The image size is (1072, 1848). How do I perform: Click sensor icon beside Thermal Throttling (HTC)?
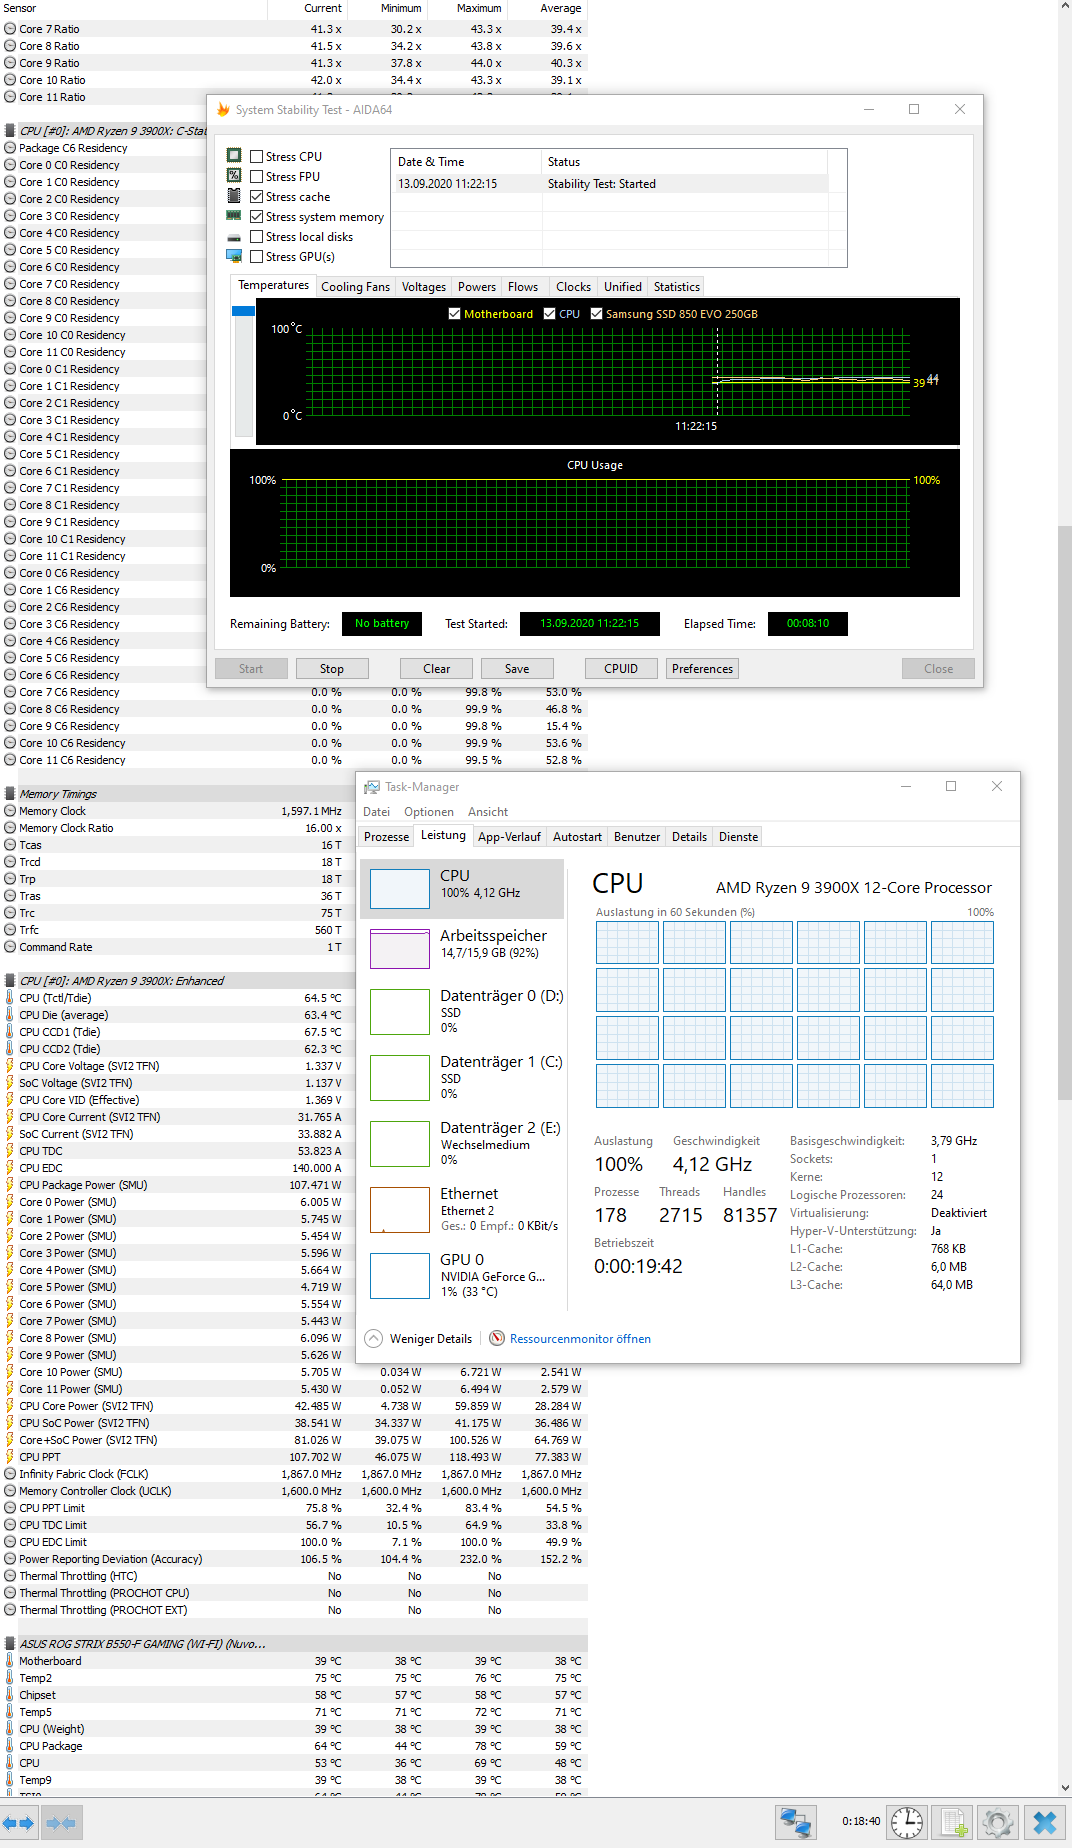tap(10, 1576)
